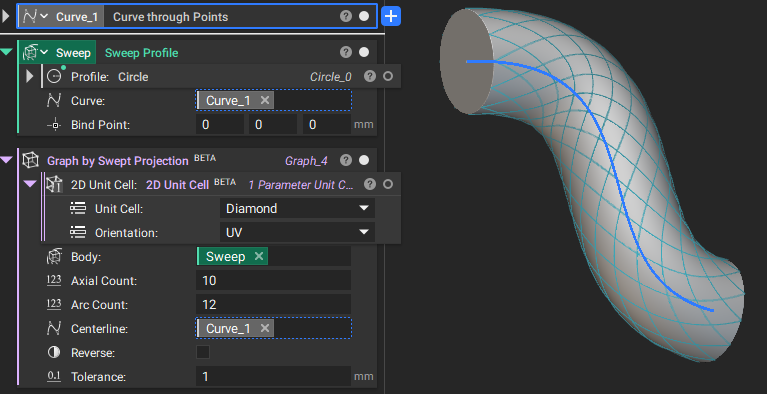The image size is (767, 394).
Task: Click the blue plus add-block button
Action: 391,16
